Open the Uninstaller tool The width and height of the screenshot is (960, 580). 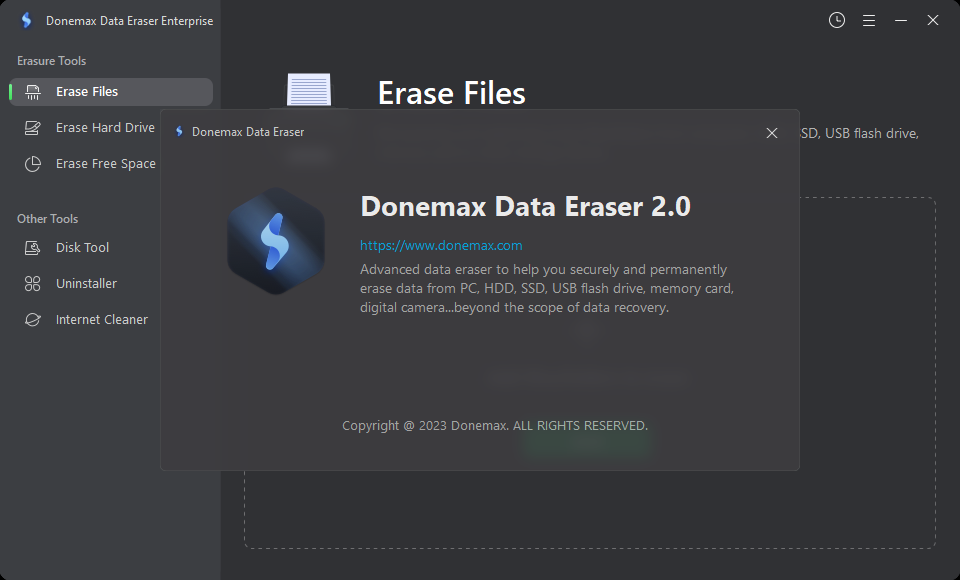pyautogui.click(x=86, y=284)
